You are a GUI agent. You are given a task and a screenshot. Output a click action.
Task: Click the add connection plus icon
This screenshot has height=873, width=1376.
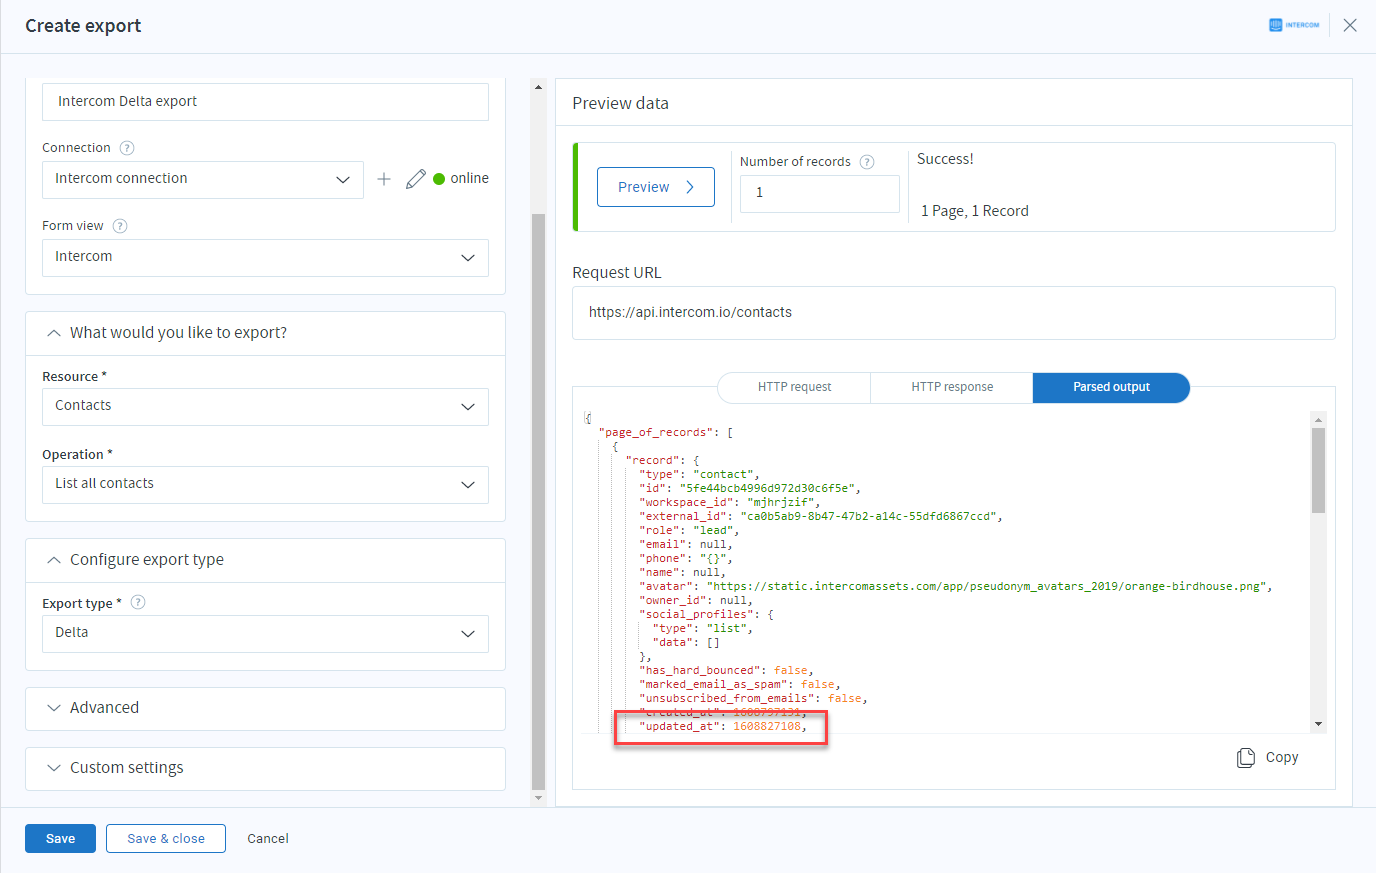[x=384, y=179]
